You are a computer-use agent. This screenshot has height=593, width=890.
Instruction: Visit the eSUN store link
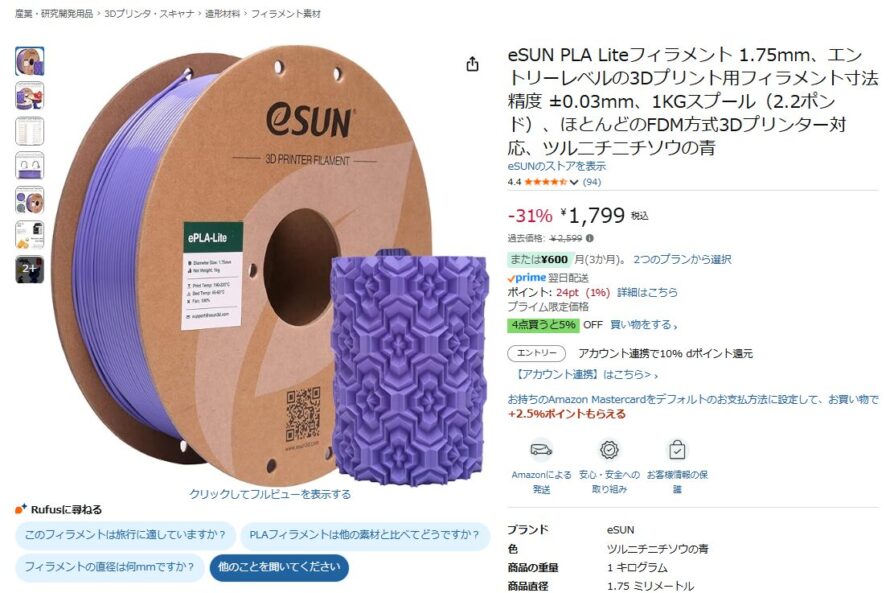click(556, 166)
